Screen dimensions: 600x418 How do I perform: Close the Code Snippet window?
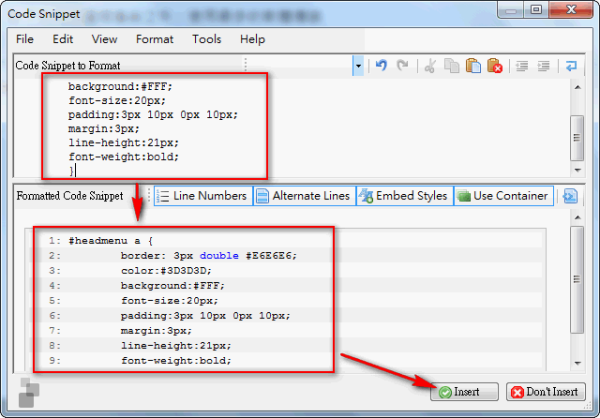coord(571,10)
